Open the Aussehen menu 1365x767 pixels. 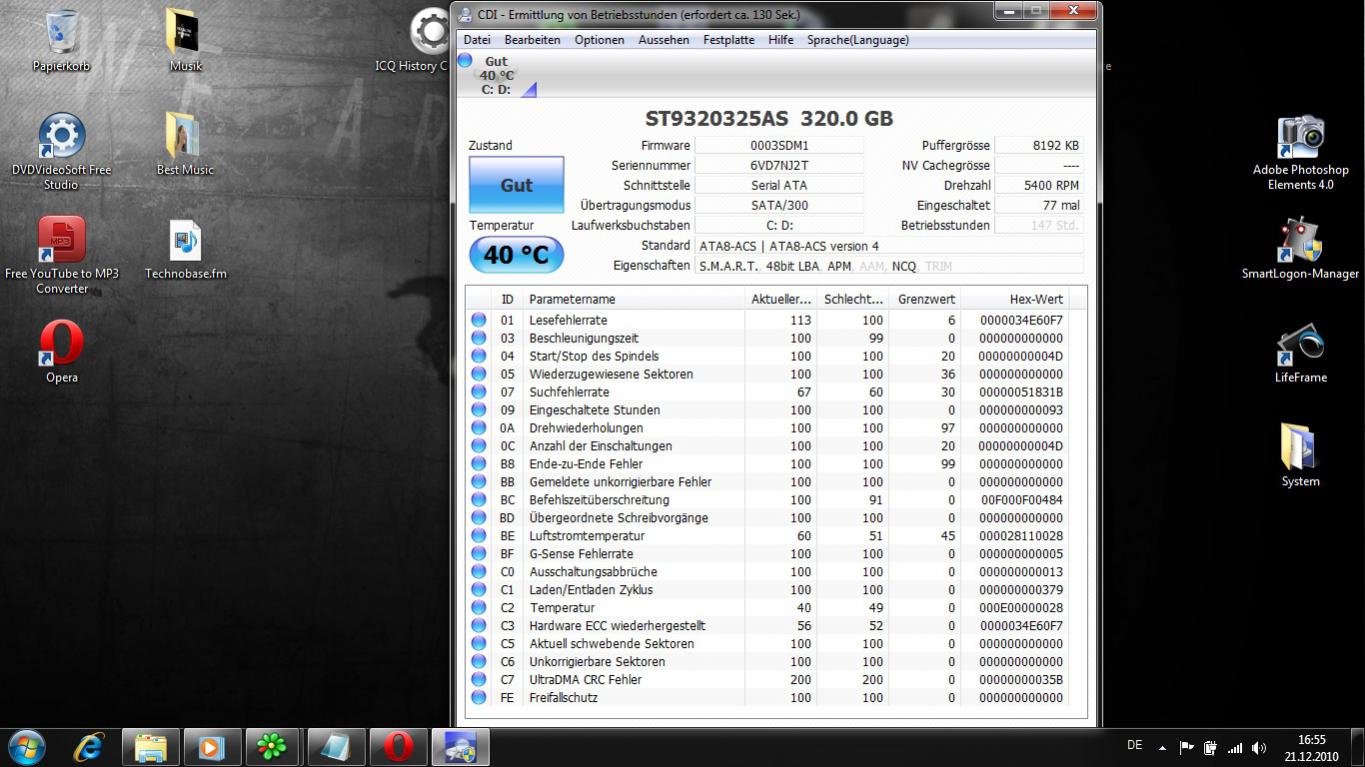coord(664,40)
